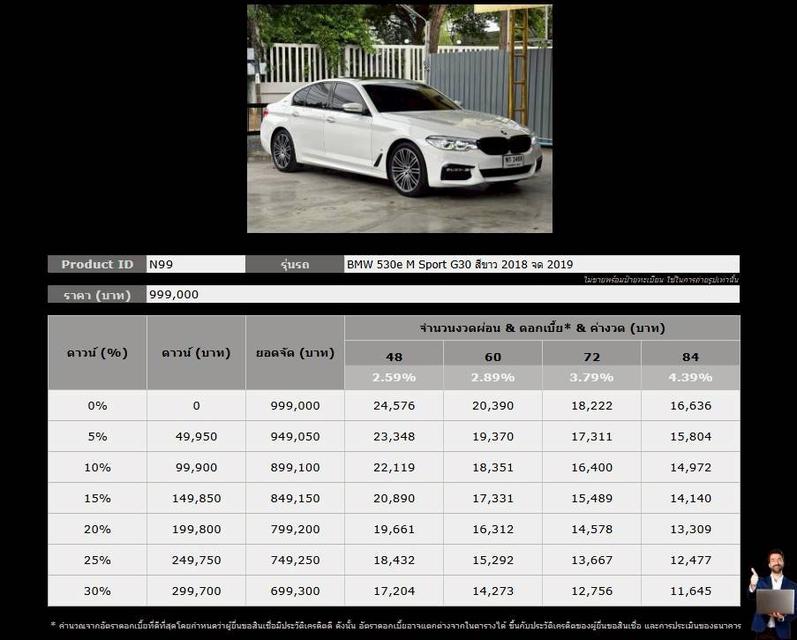Click the 60 installments column header
The image size is (797, 640).
pos(493,357)
